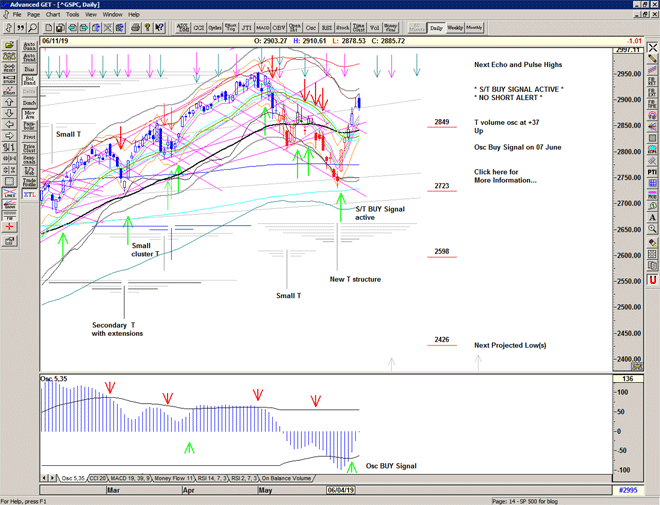The width and height of the screenshot is (660, 505).
Task: Click the MACD indicator toolbar button
Action: (262, 28)
